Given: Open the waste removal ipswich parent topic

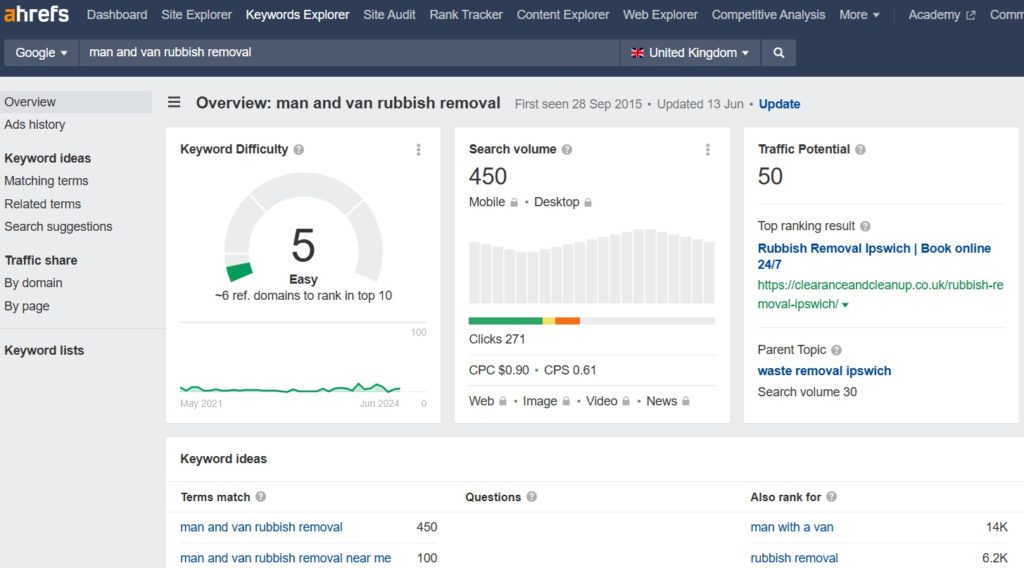Looking at the screenshot, I should point(824,371).
